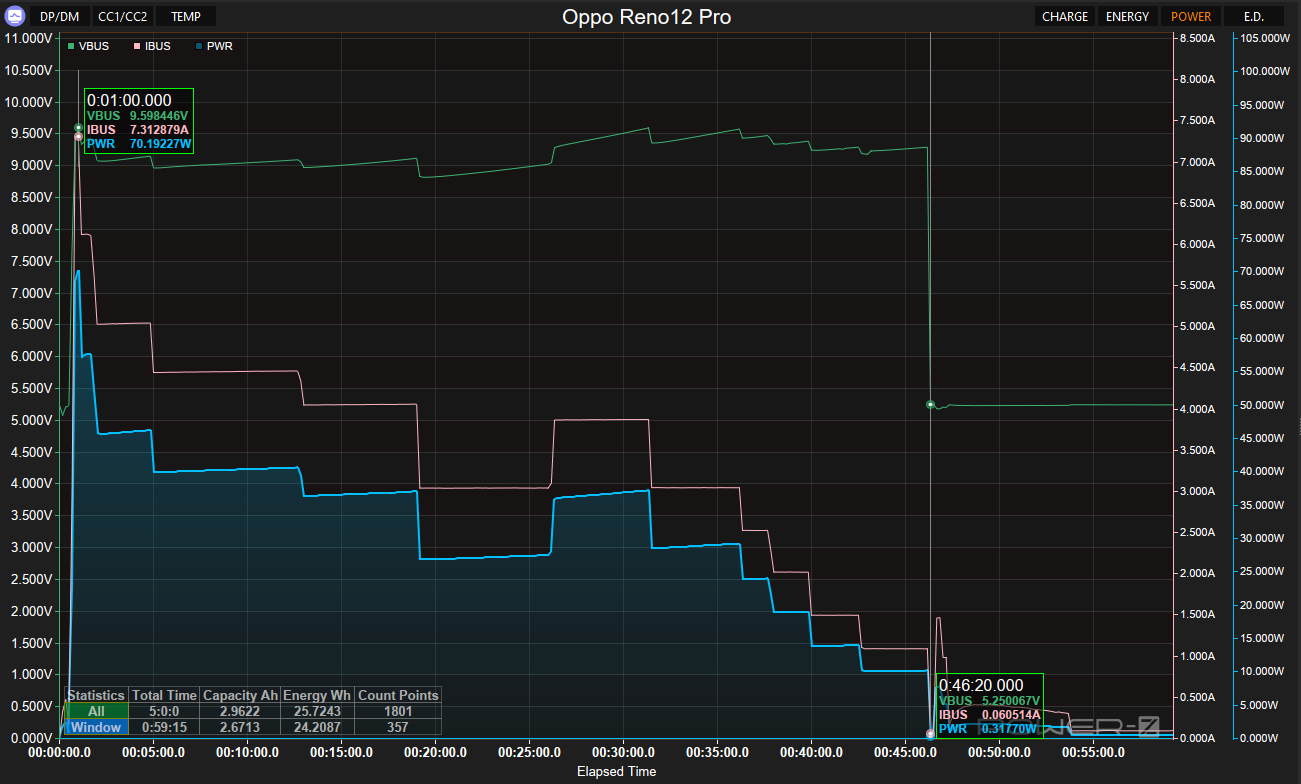Click the 00:30:00.0 tick on time axis
The width and height of the screenshot is (1301, 784).
point(624,752)
